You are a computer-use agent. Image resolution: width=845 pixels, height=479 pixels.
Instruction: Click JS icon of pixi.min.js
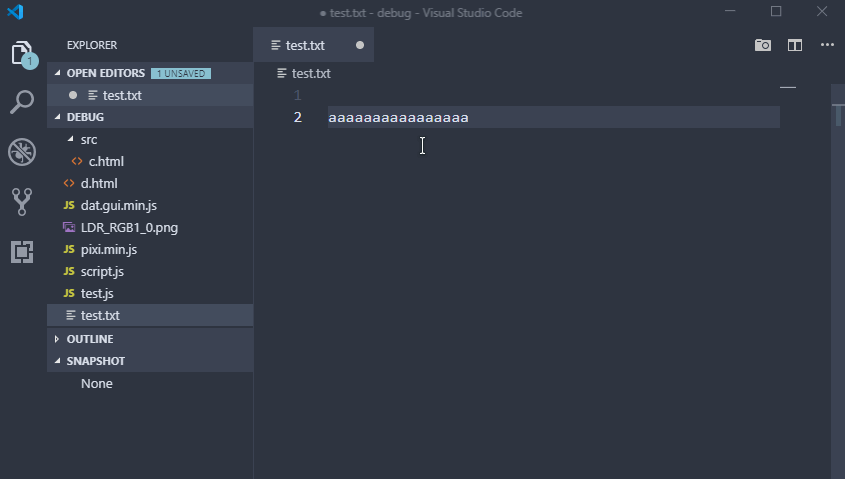click(69, 249)
